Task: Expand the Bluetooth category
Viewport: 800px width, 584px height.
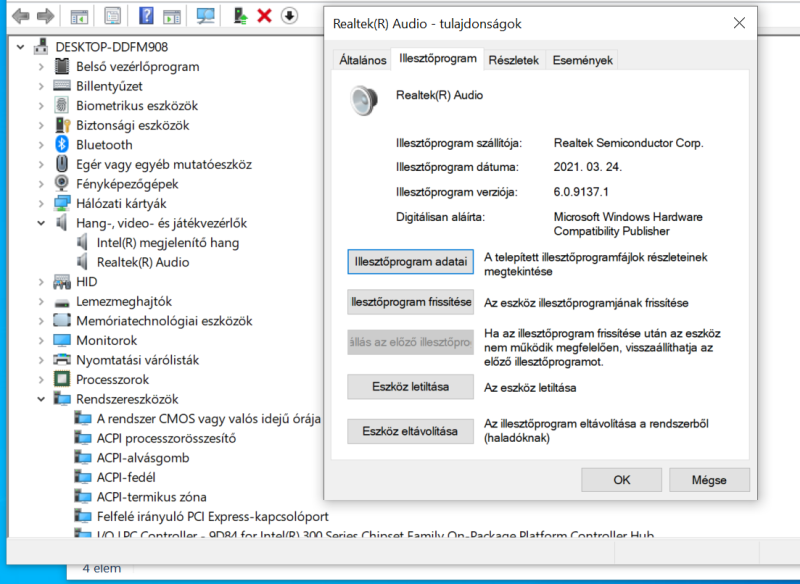Action: (41, 145)
